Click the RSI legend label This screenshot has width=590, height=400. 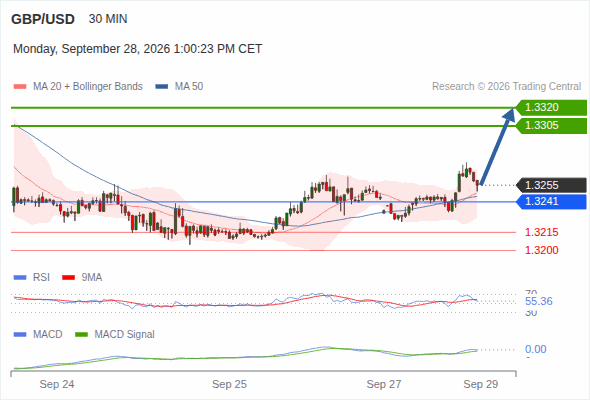pyautogui.click(x=41, y=278)
